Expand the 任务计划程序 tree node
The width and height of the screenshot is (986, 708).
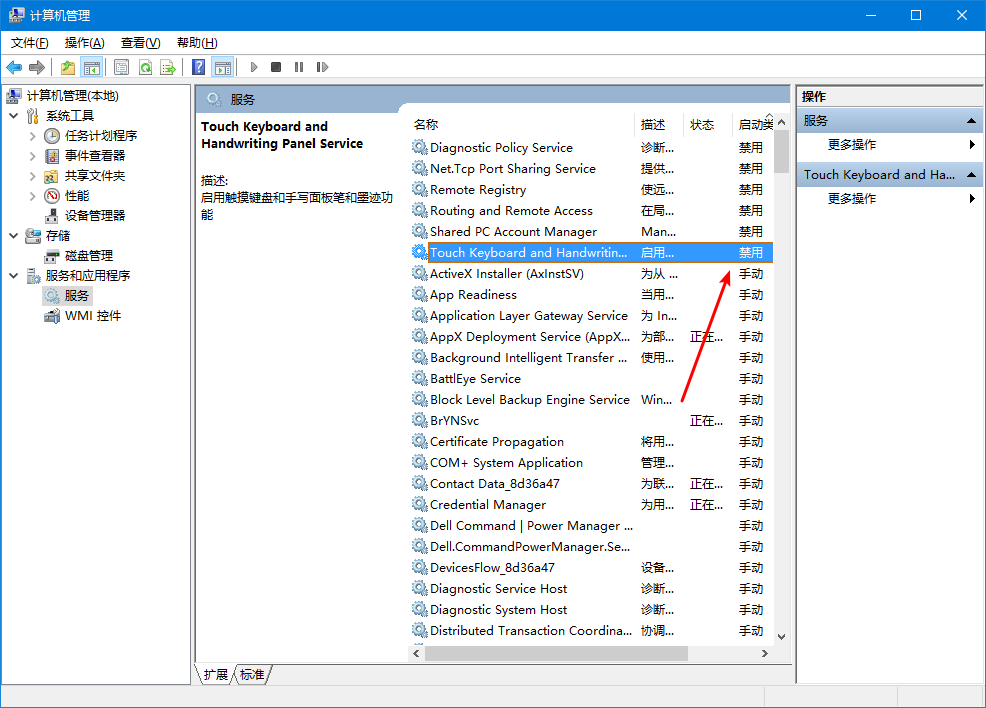(33, 136)
